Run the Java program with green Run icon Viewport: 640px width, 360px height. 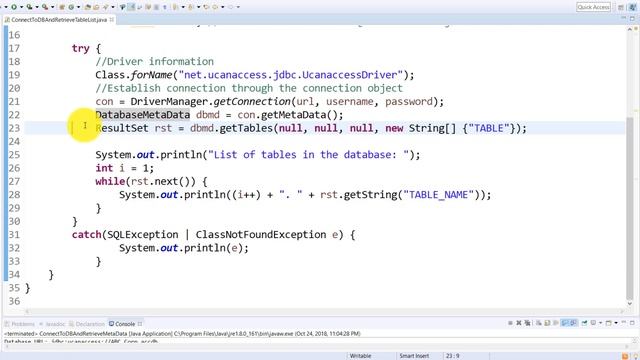[13, 7]
